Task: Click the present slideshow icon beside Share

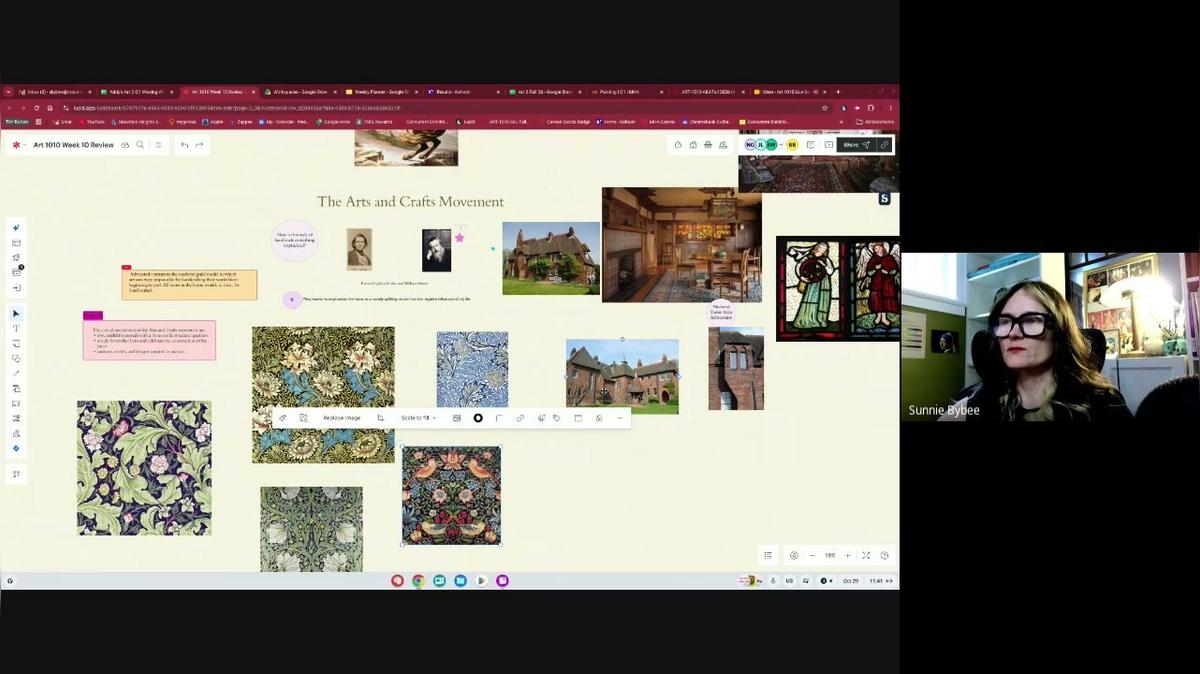Action: coord(829,145)
